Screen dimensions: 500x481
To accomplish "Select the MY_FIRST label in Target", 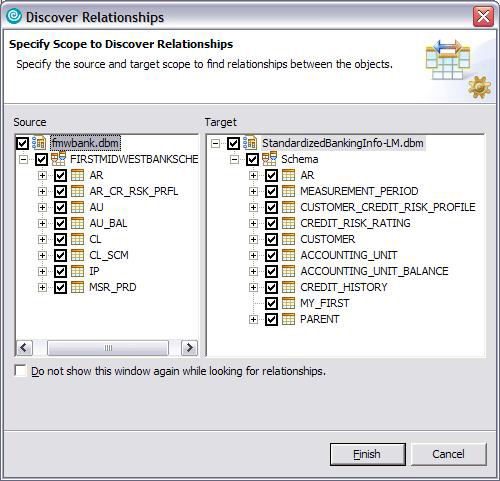I will click(325, 303).
